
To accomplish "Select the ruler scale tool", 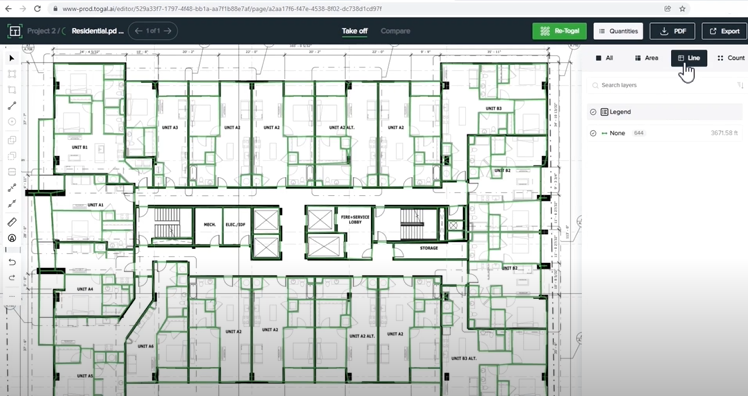I will [12, 222].
